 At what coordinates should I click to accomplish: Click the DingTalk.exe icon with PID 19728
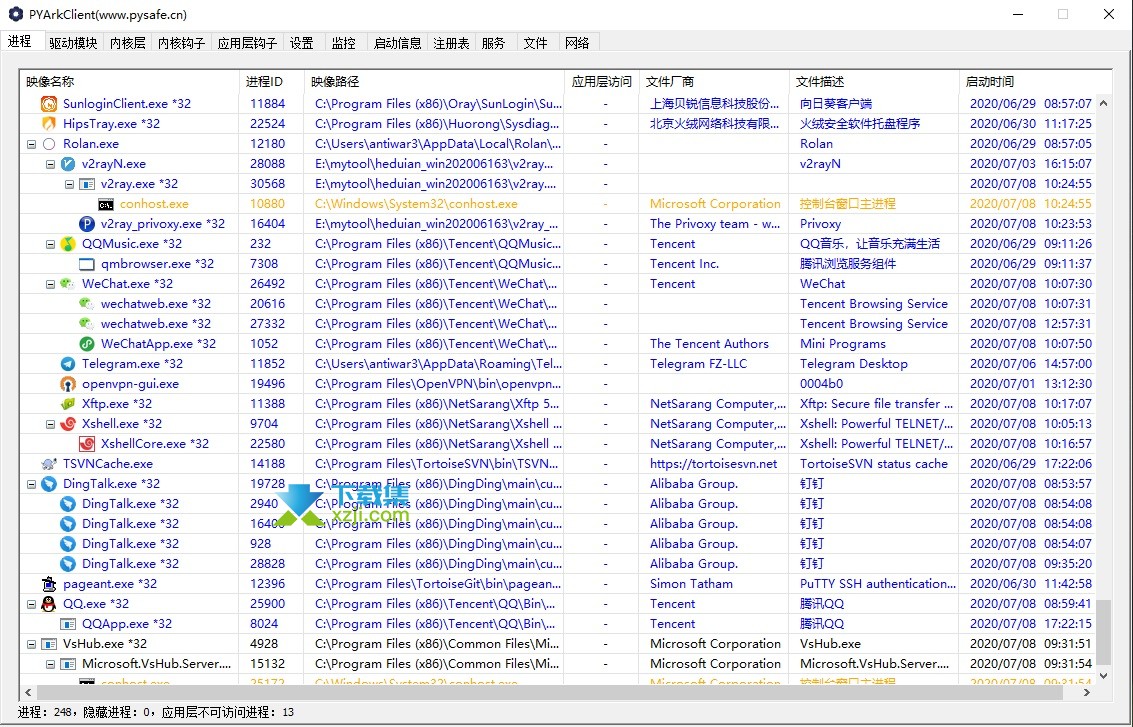48,483
